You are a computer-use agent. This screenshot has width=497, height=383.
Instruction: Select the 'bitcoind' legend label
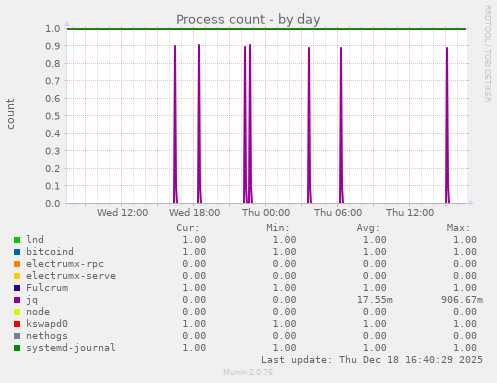pyautogui.click(x=50, y=252)
